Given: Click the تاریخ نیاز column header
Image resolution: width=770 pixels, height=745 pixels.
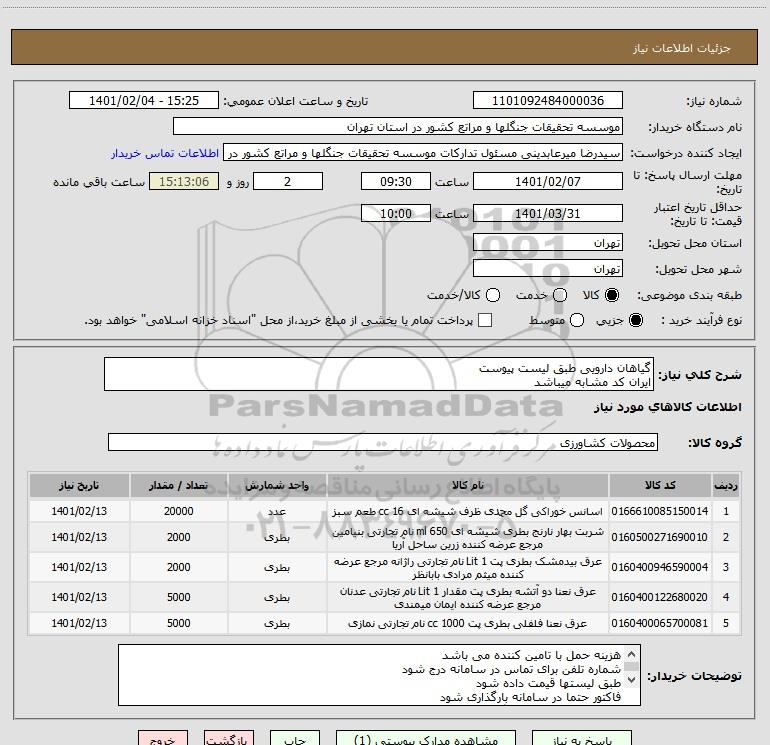Looking at the screenshot, I should click(x=79, y=485).
